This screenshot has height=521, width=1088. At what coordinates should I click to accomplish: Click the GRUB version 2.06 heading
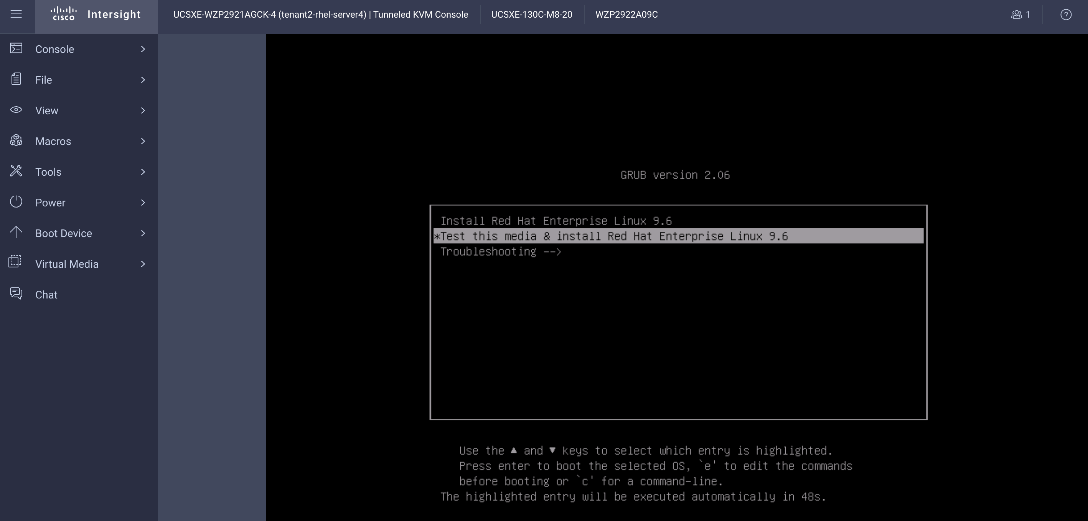click(x=674, y=175)
